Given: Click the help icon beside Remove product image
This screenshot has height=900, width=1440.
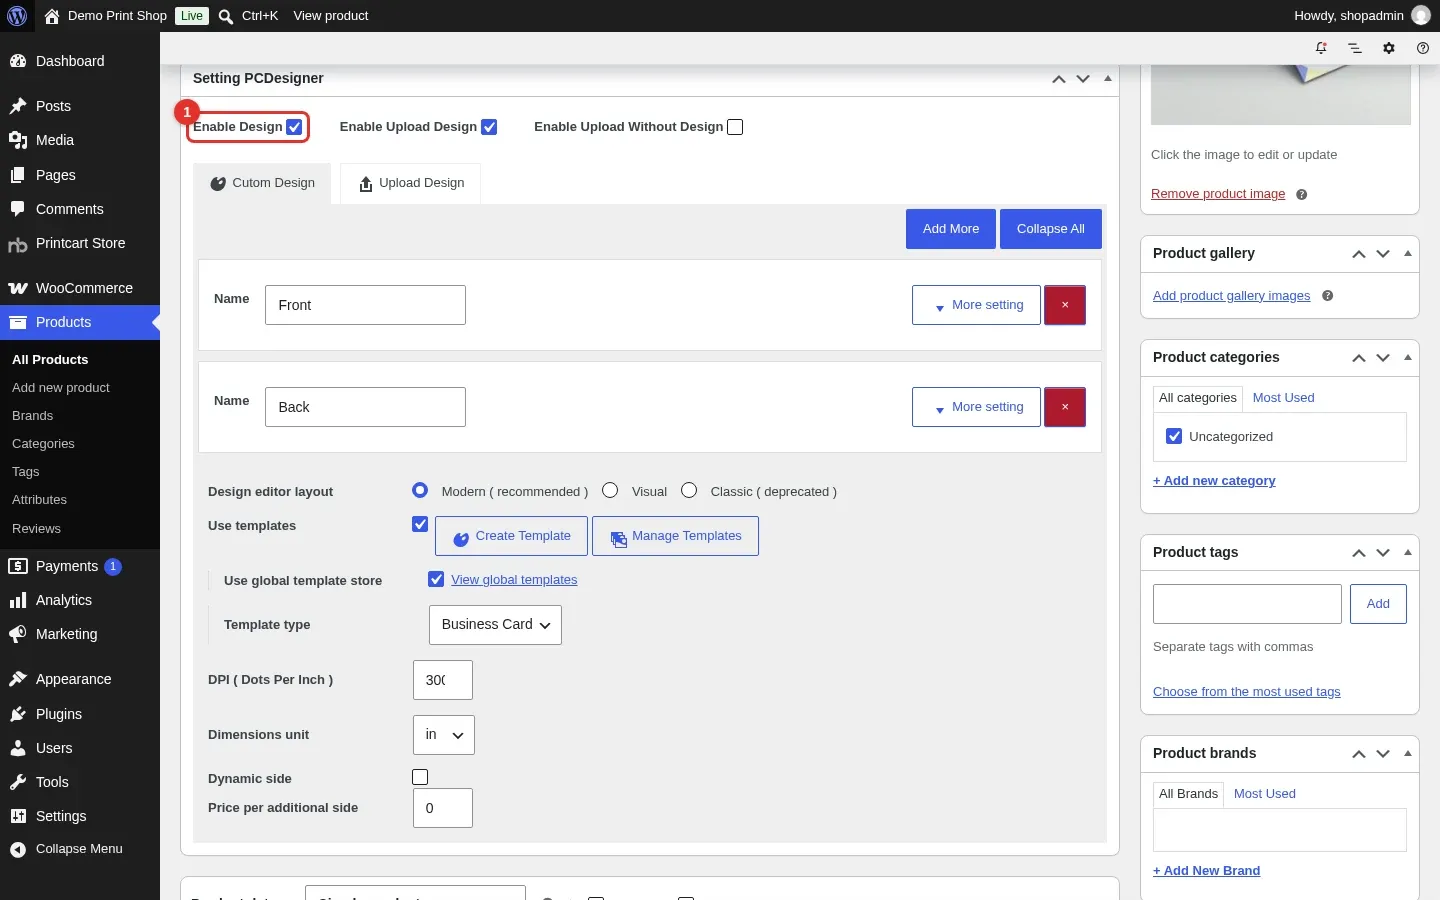Looking at the screenshot, I should 1302,194.
